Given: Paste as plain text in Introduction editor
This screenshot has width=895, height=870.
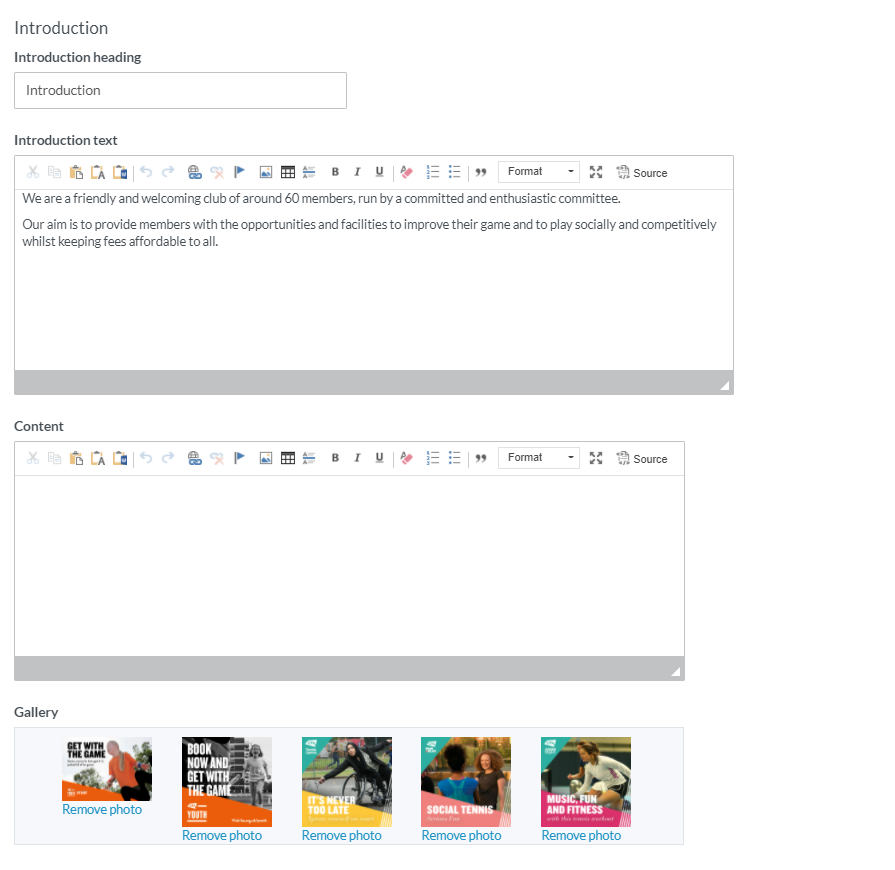Looking at the screenshot, I should click(x=98, y=172).
